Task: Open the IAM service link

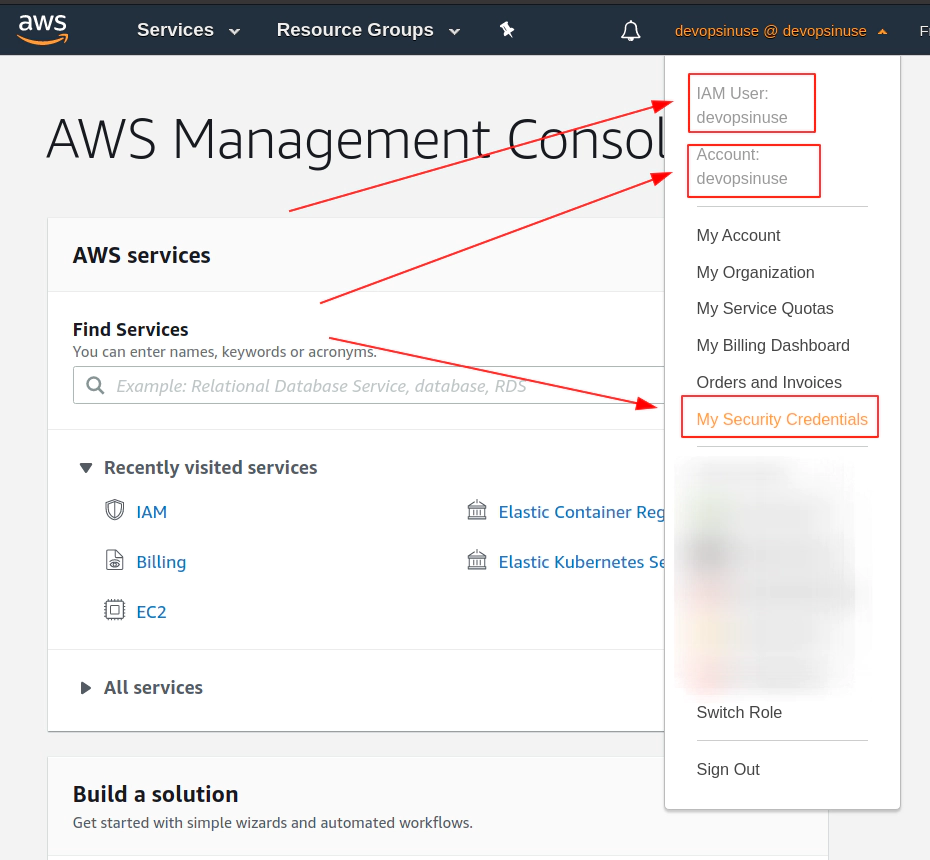Action: click(151, 512)
